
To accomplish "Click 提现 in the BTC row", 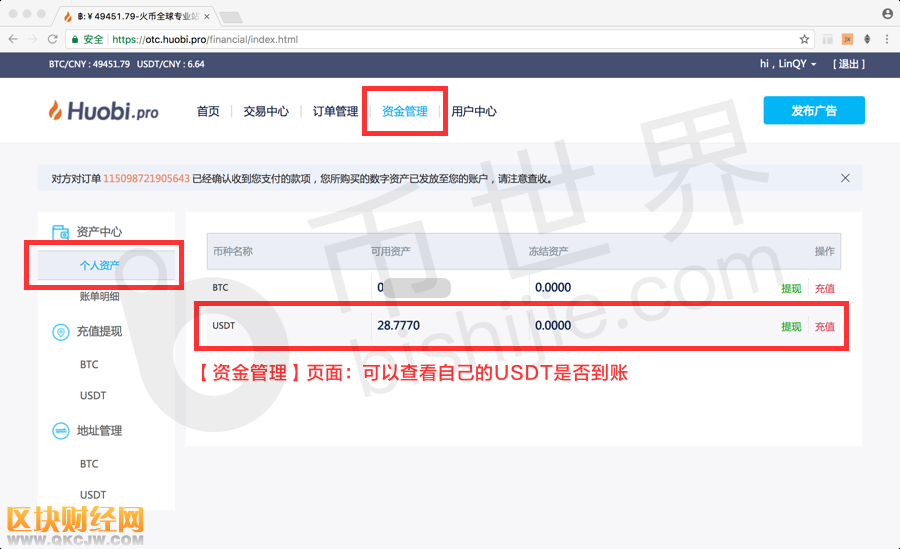I will (791, 289).
